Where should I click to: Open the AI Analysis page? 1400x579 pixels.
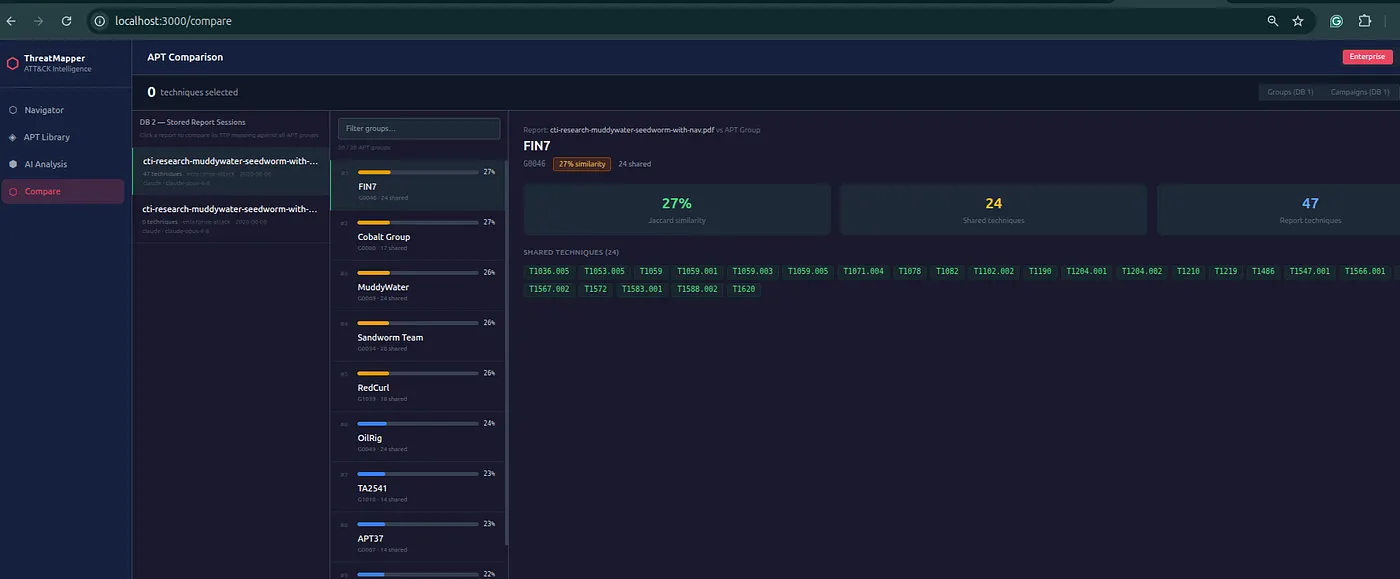[63, 164]
